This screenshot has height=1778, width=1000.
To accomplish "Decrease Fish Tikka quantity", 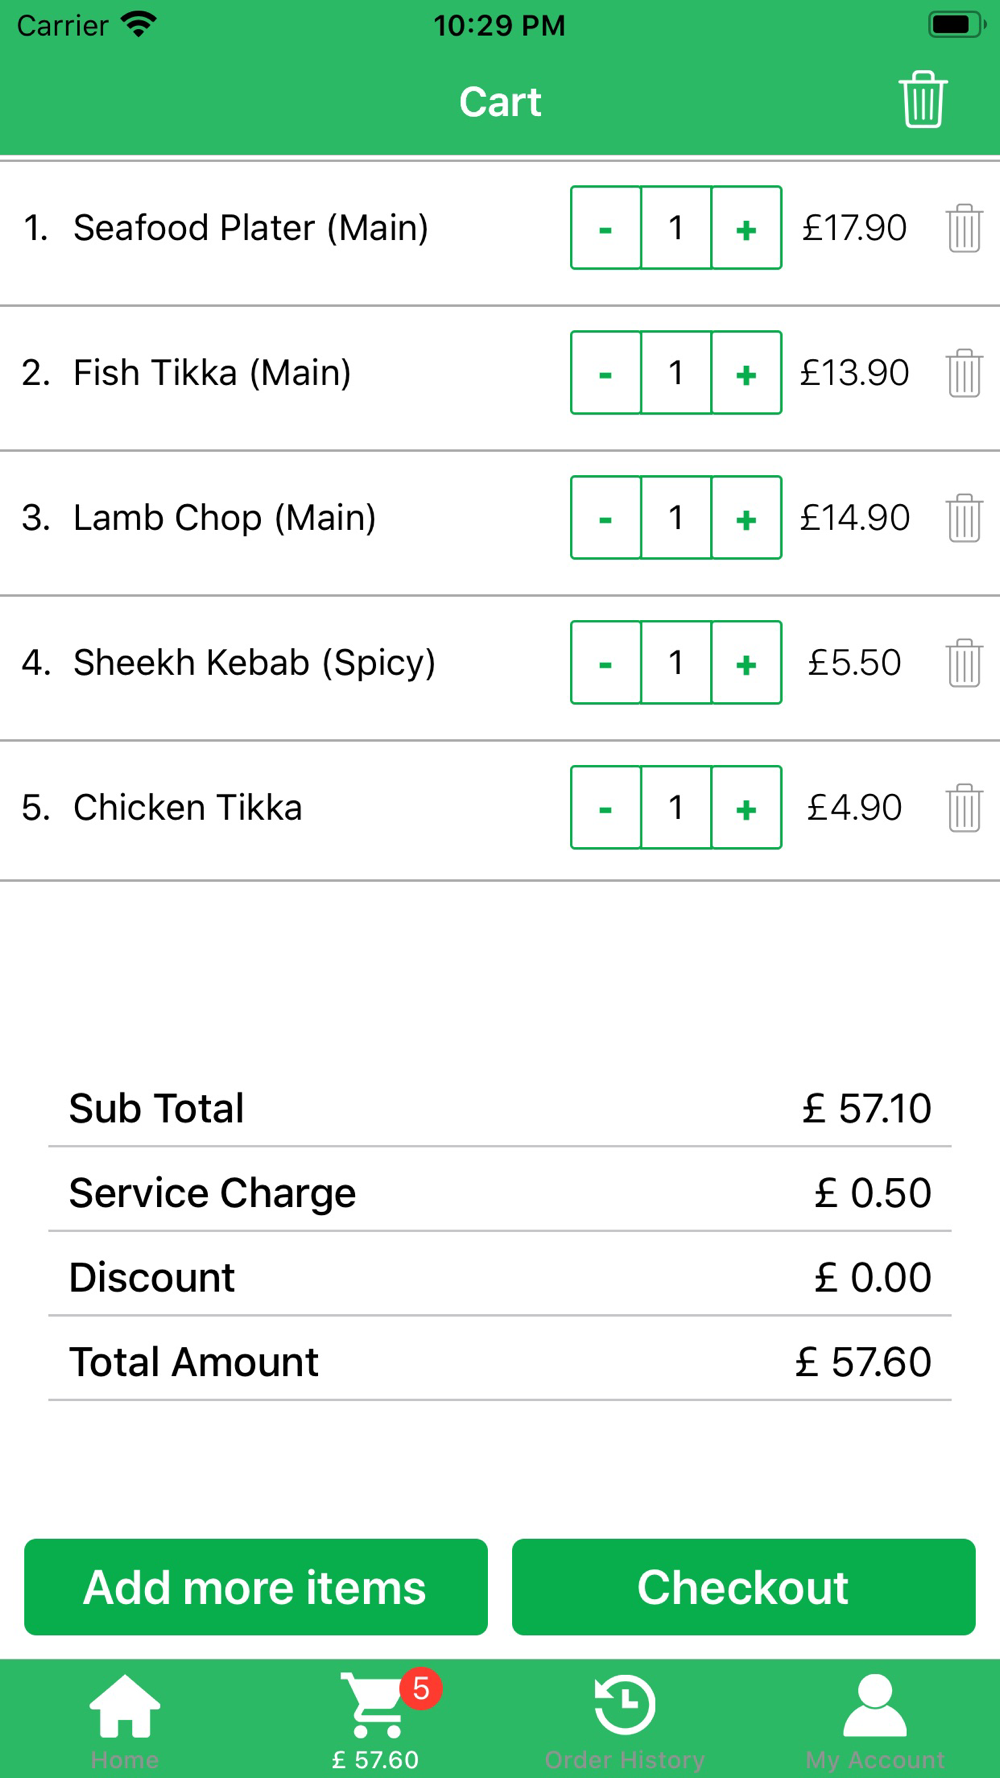I will point(606,373).
